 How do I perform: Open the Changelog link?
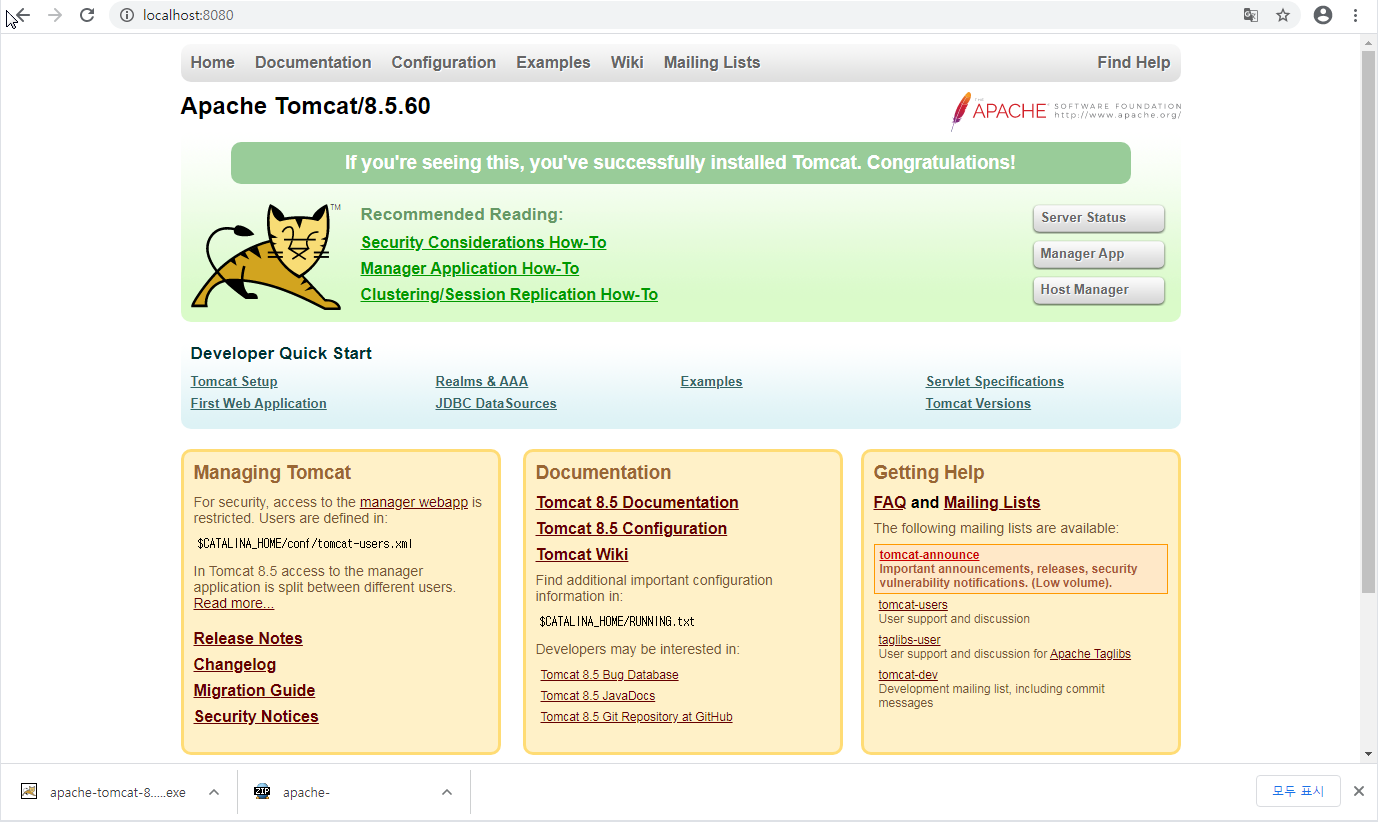tap(235, 664)
